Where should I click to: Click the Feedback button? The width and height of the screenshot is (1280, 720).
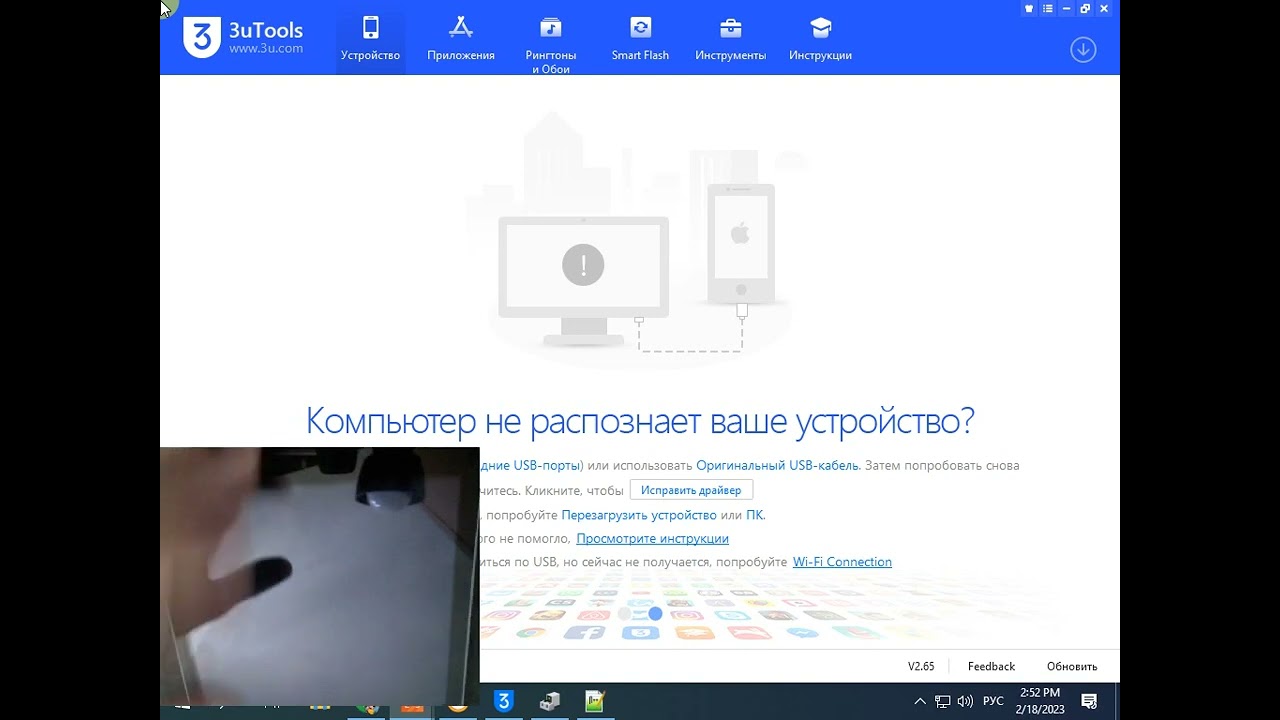tap(991, 666)
